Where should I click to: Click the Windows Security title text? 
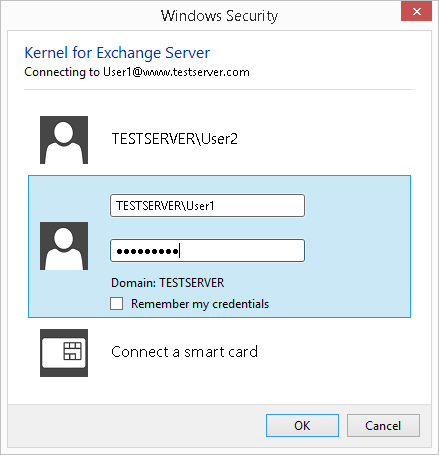point(219,16)
